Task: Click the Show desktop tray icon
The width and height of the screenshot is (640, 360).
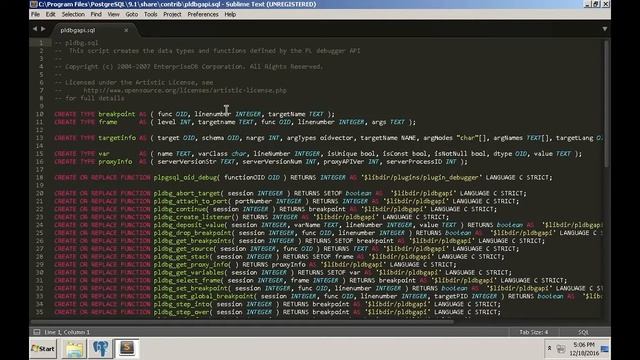Action: click(605, 349)
